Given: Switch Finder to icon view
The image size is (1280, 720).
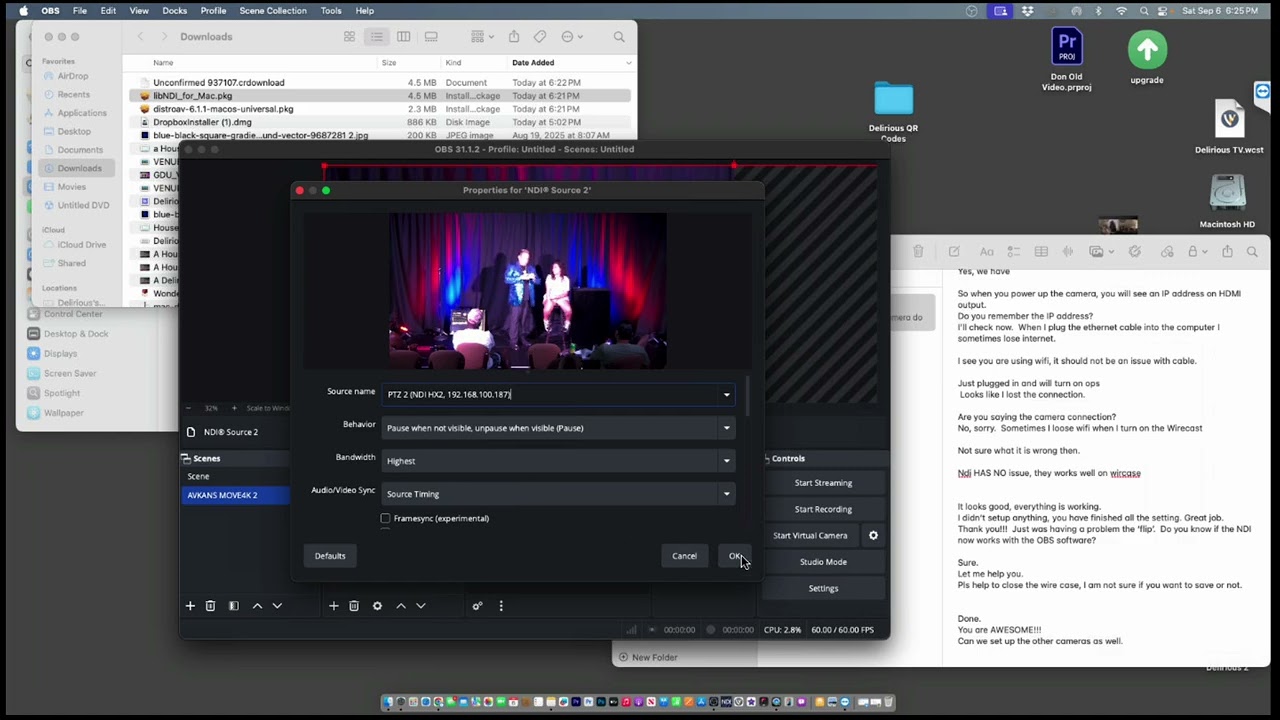Looking at the screenshot, I should [x=349, y=37].
